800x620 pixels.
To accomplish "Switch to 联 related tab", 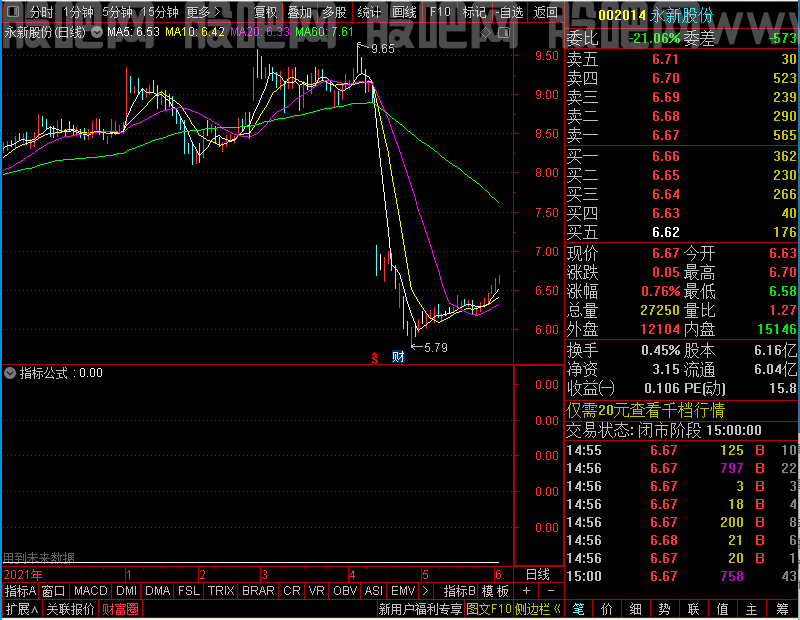I will click(x=694, y=609).
